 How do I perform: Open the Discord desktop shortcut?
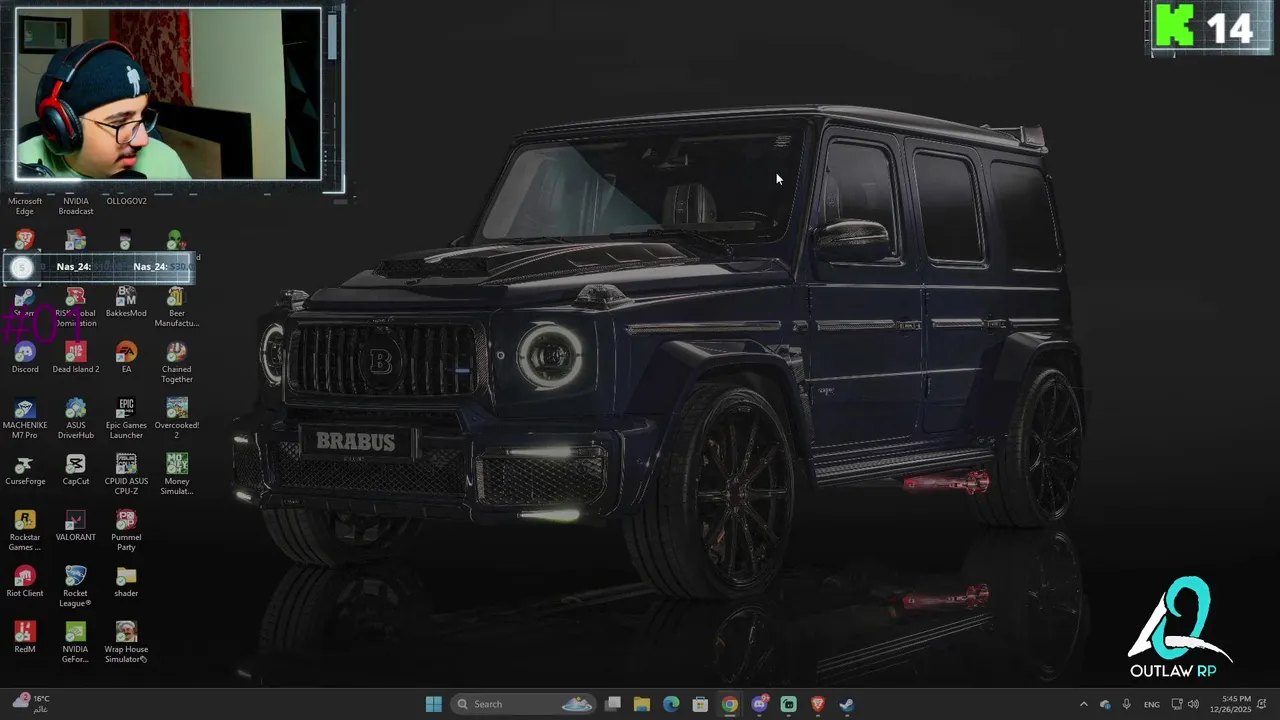(25, 358)
